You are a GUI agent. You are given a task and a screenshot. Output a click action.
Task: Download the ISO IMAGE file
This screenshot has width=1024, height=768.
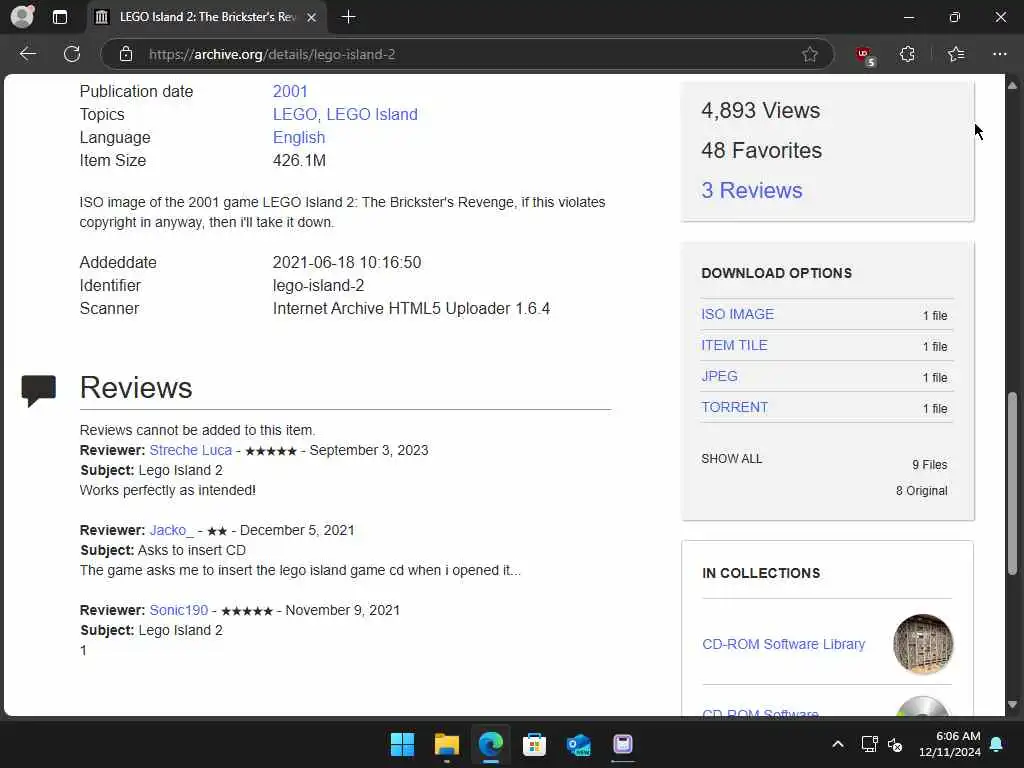point(737,314)
